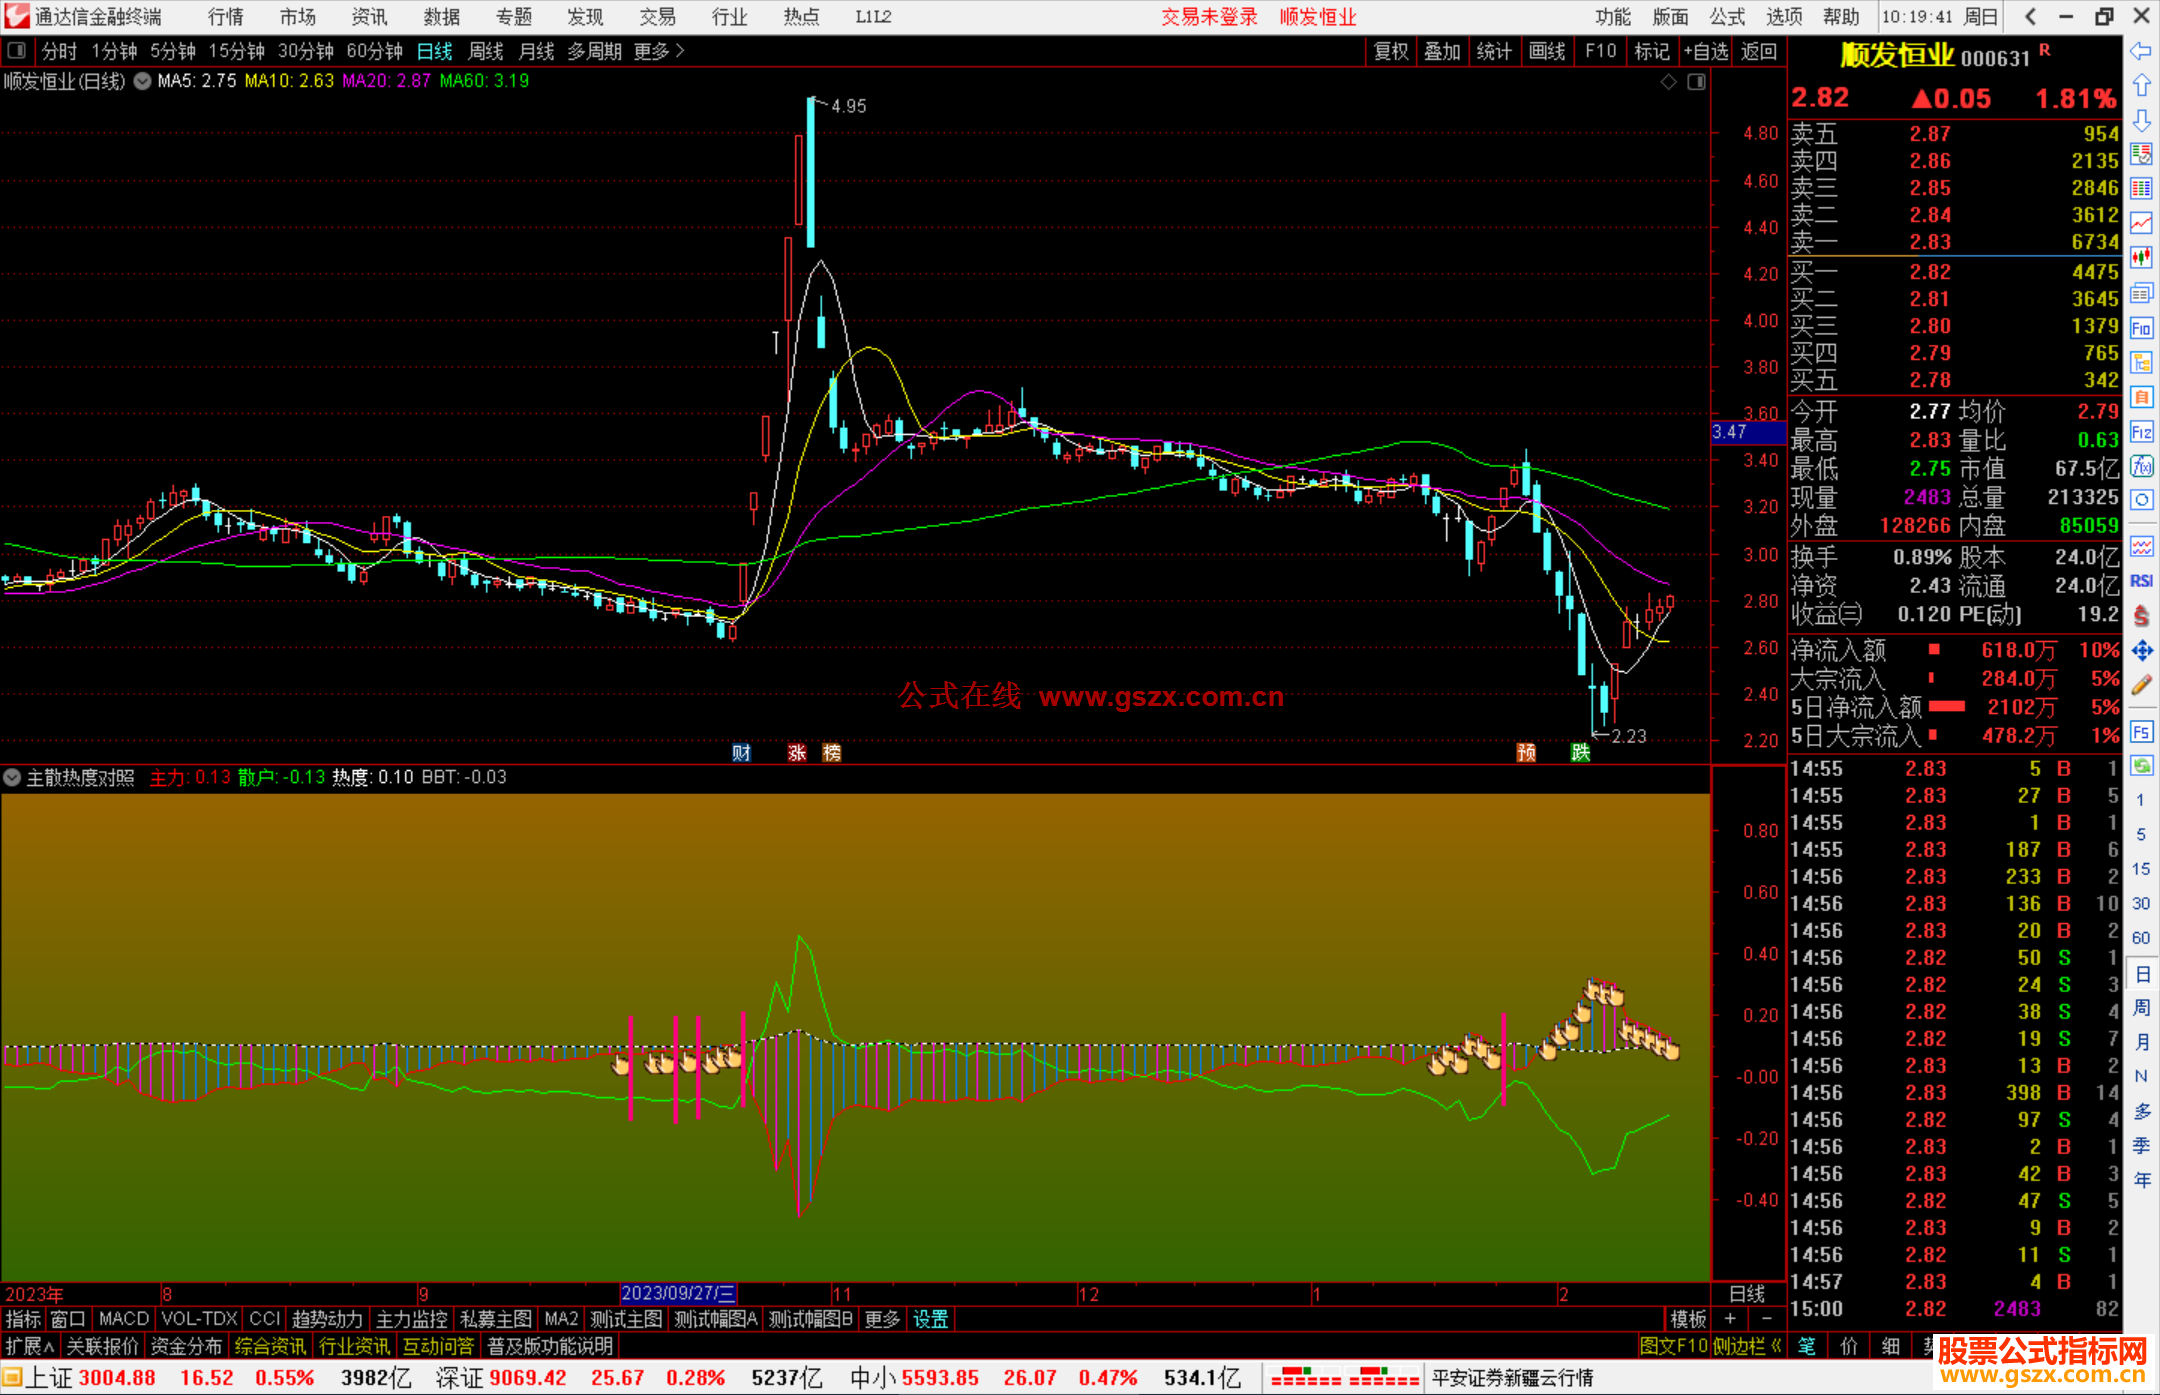Click the +自选 add to watchlist button
This screenshot has width=2160, height=1395.
click(1705, 51)
